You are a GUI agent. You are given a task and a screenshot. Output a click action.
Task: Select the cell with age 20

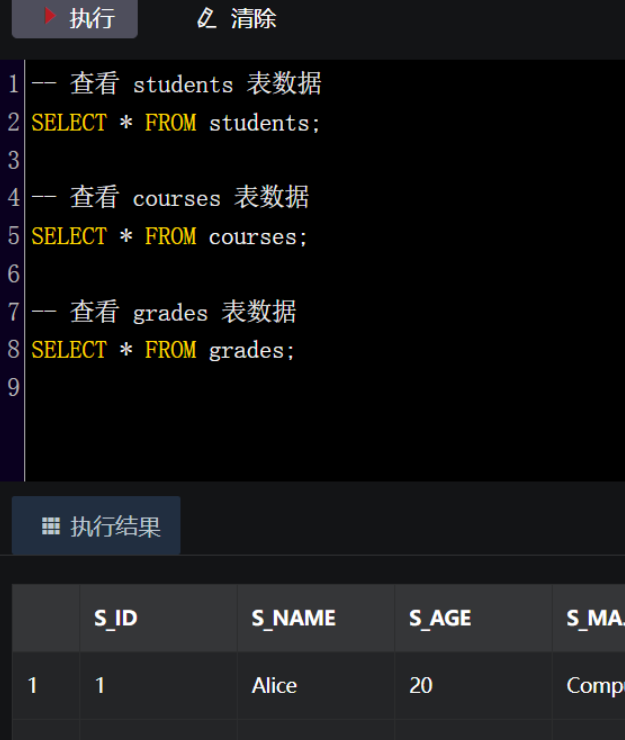(473, 685)
